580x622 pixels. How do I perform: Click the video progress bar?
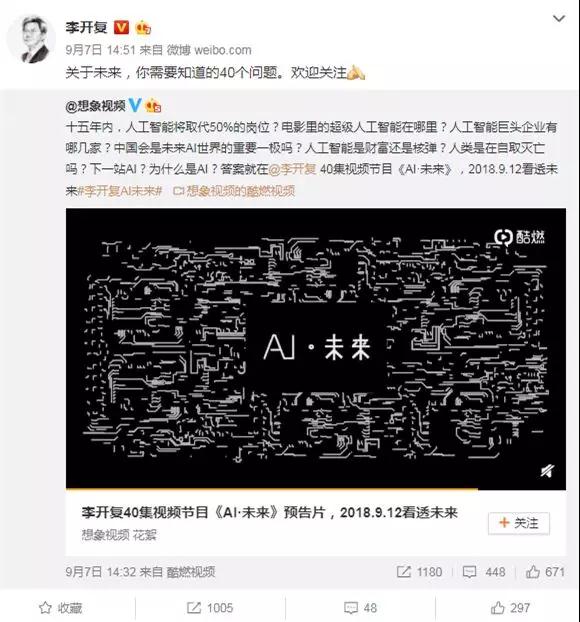coord(316,489)
